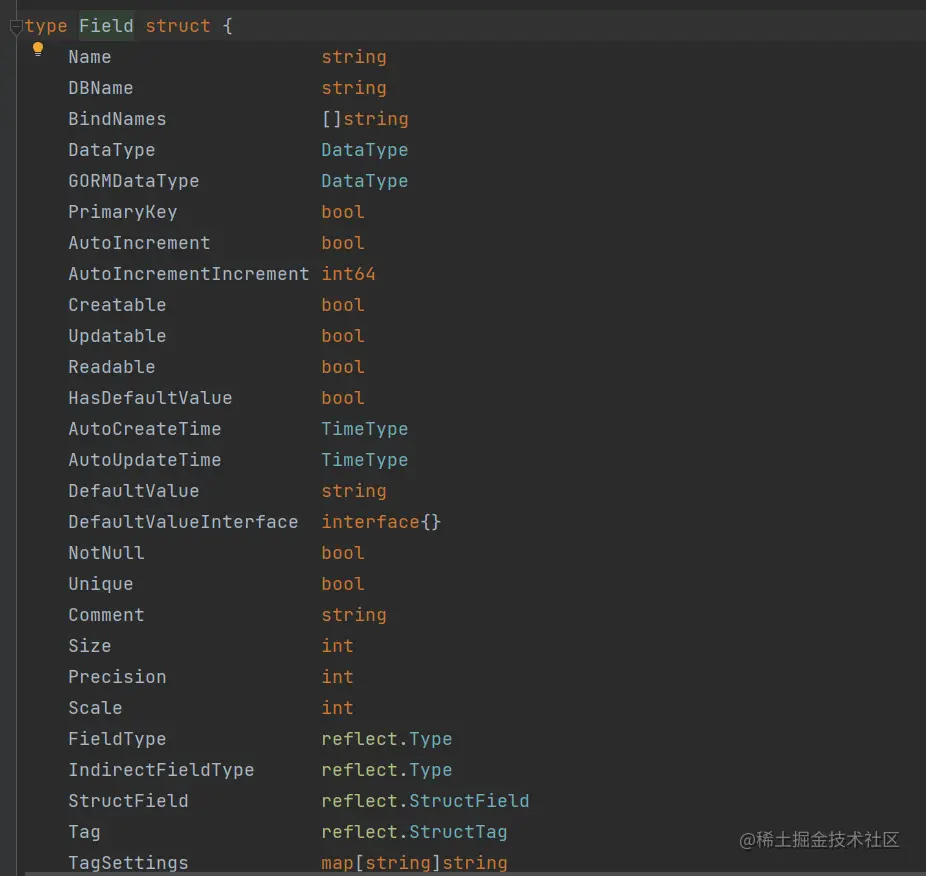The height and width of the screenshot is (876, 926).
Task: Click the FieldType field name
Action: (118, 740)
